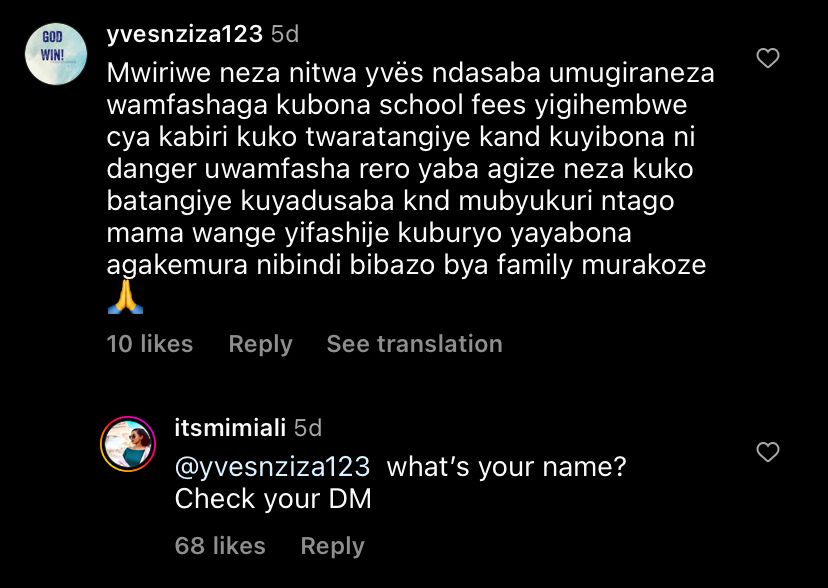Open the GOD WIN! profile picture

pyautogui.click(x=56, y=54)
